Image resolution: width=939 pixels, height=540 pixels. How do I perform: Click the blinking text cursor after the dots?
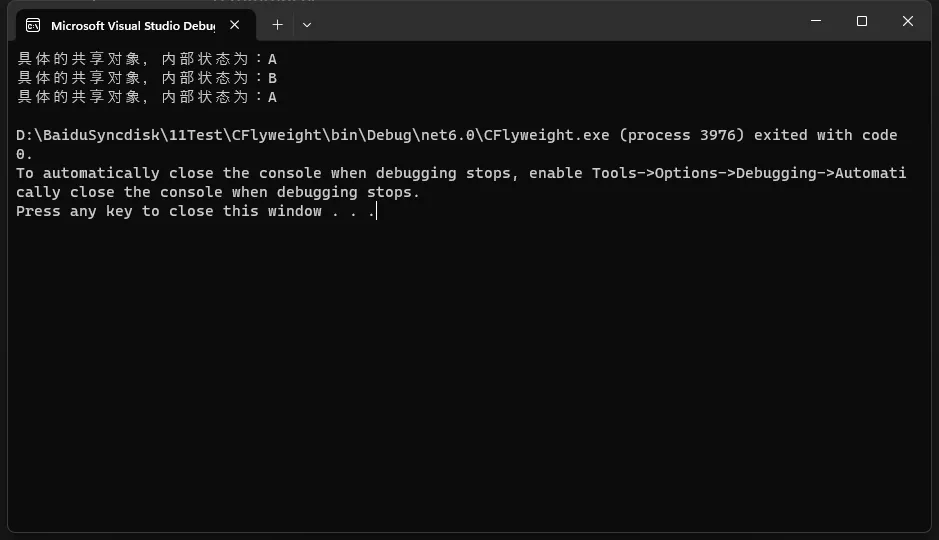click(x=377, y=211)
